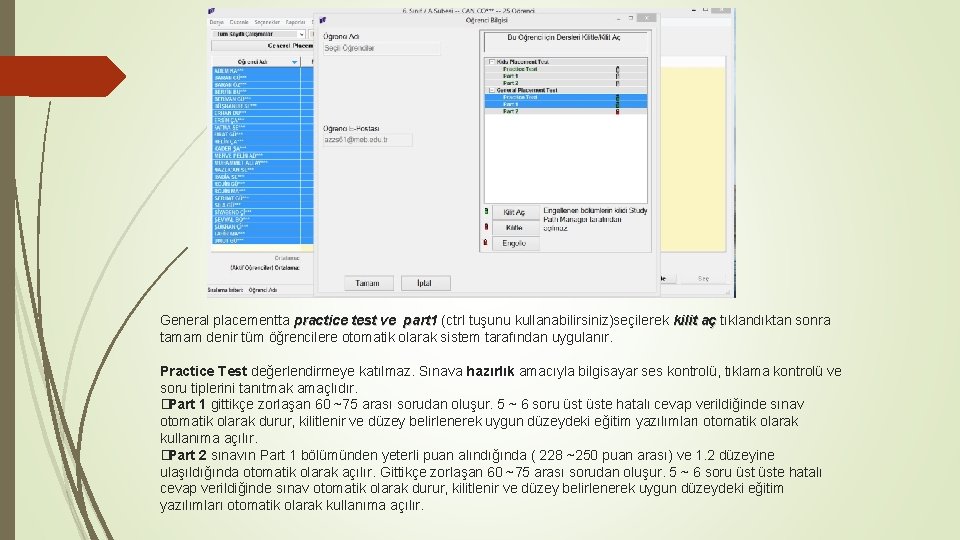Click the Öğrenci Adı input field
The height and width of the screenshot is (540, 960).
click(381, 48)
